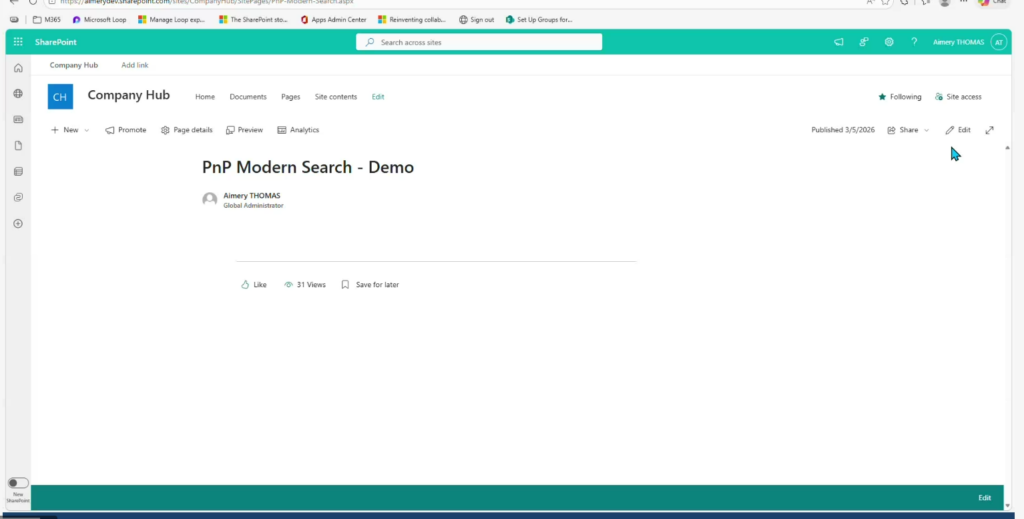
Task: Open the Home navigation item
Action: pyautogui.click(x=205, y=97)
